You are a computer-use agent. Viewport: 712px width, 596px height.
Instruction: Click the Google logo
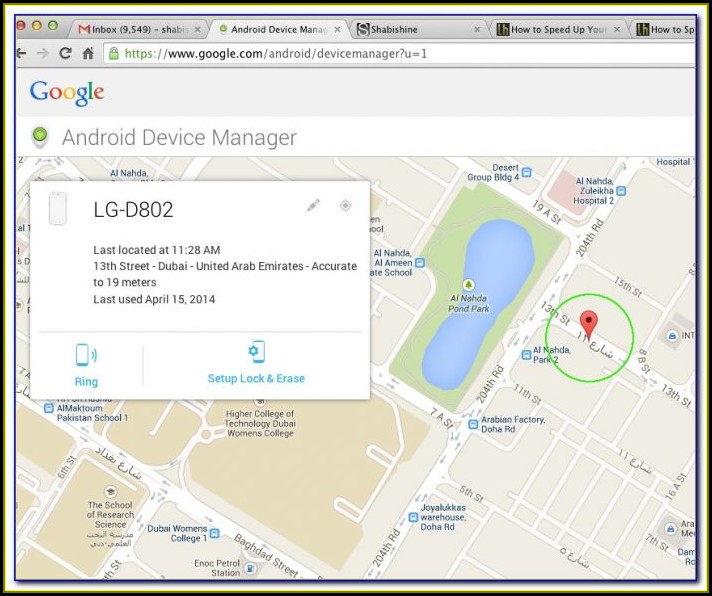tap(67, 93)
